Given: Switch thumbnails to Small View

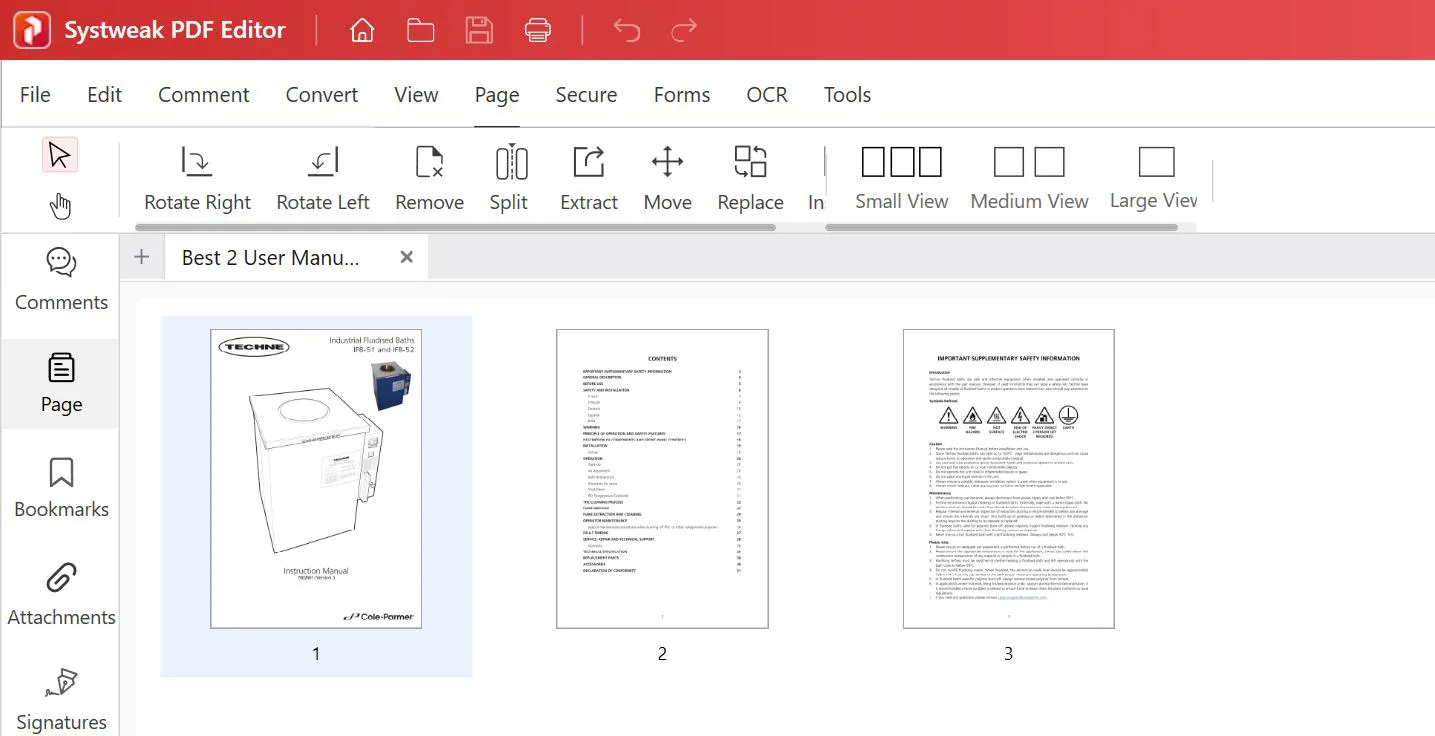Looking at the screenshot, I should coord(901,163).
